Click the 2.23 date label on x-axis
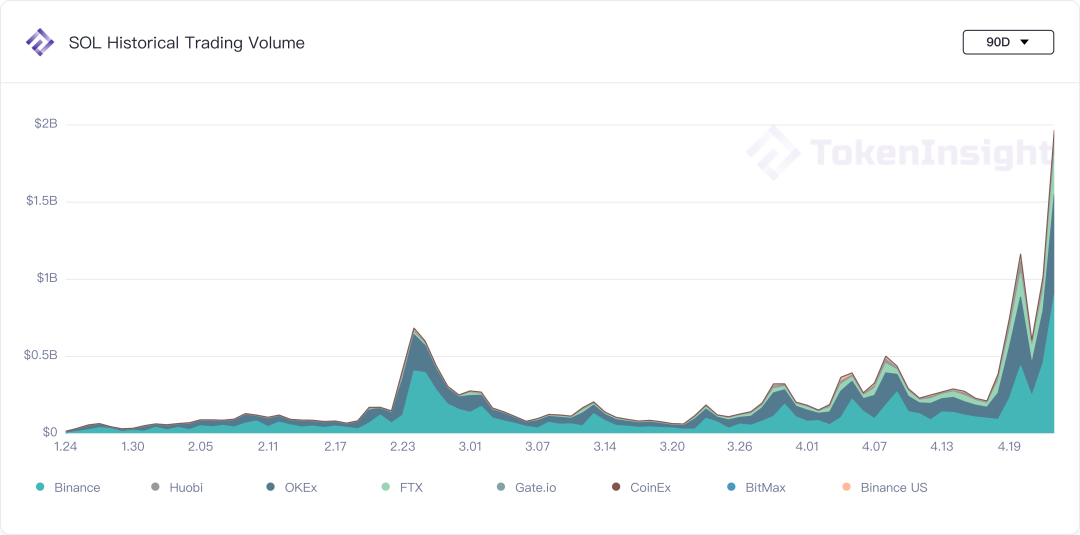This screenshot has height=535, width=1080. click(x=403, y=447)
